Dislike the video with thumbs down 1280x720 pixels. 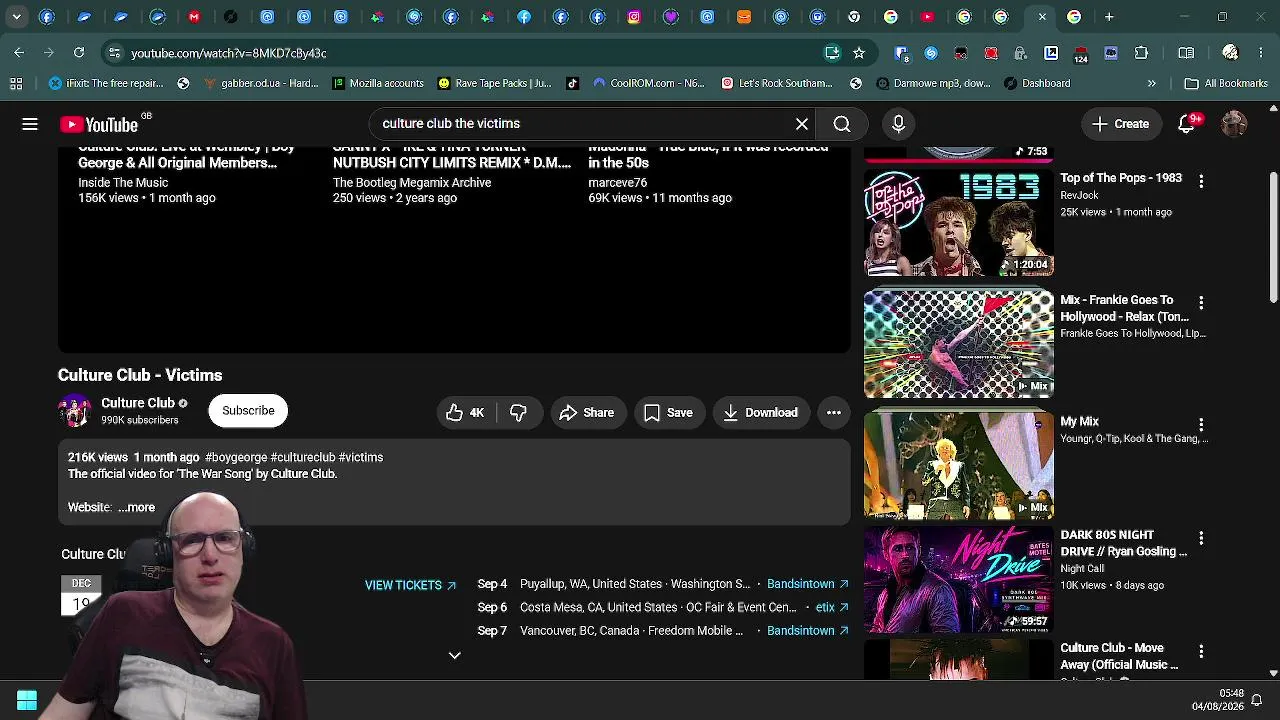coord(518,413)
